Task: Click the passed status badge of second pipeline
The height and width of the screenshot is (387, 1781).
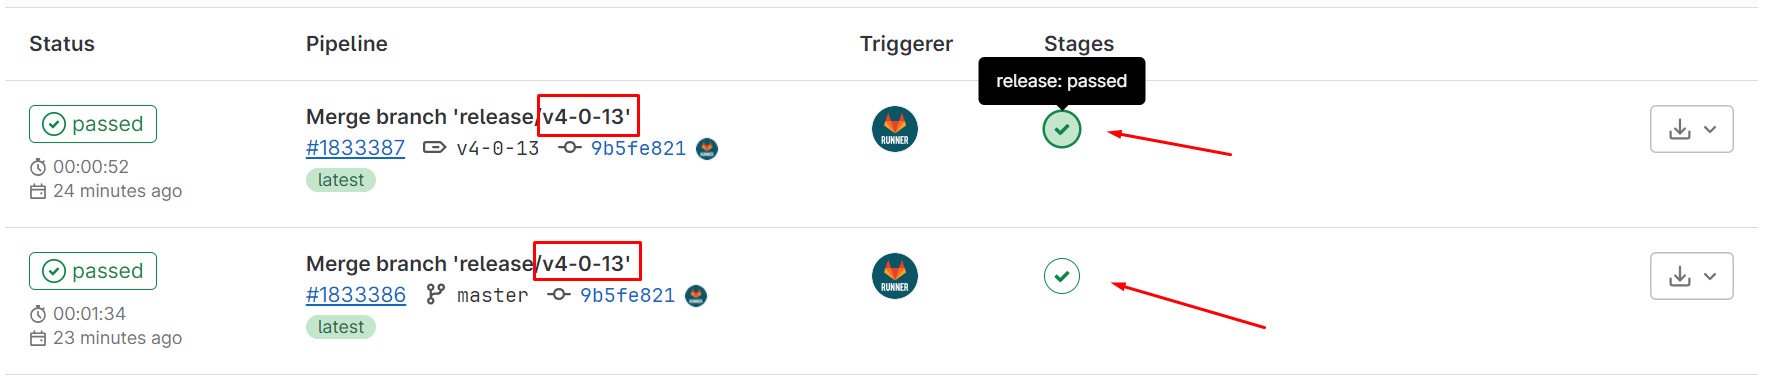Action: pyautogui.click(x=93, y=271)
